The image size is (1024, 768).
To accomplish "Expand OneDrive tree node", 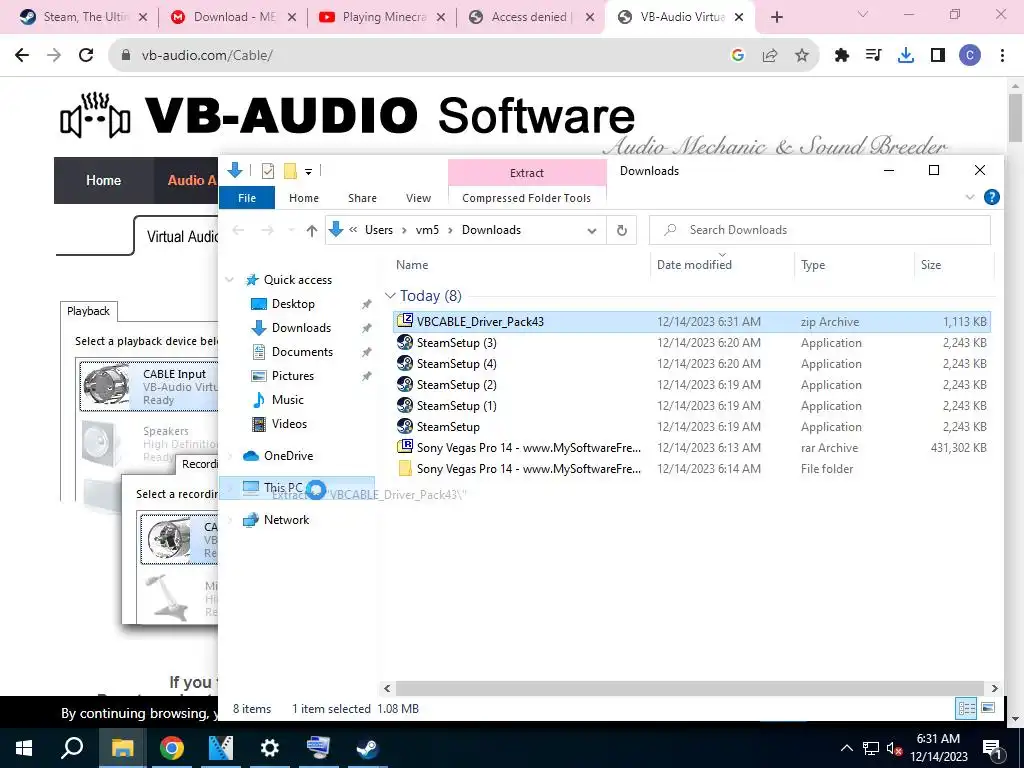I will 229,456.
